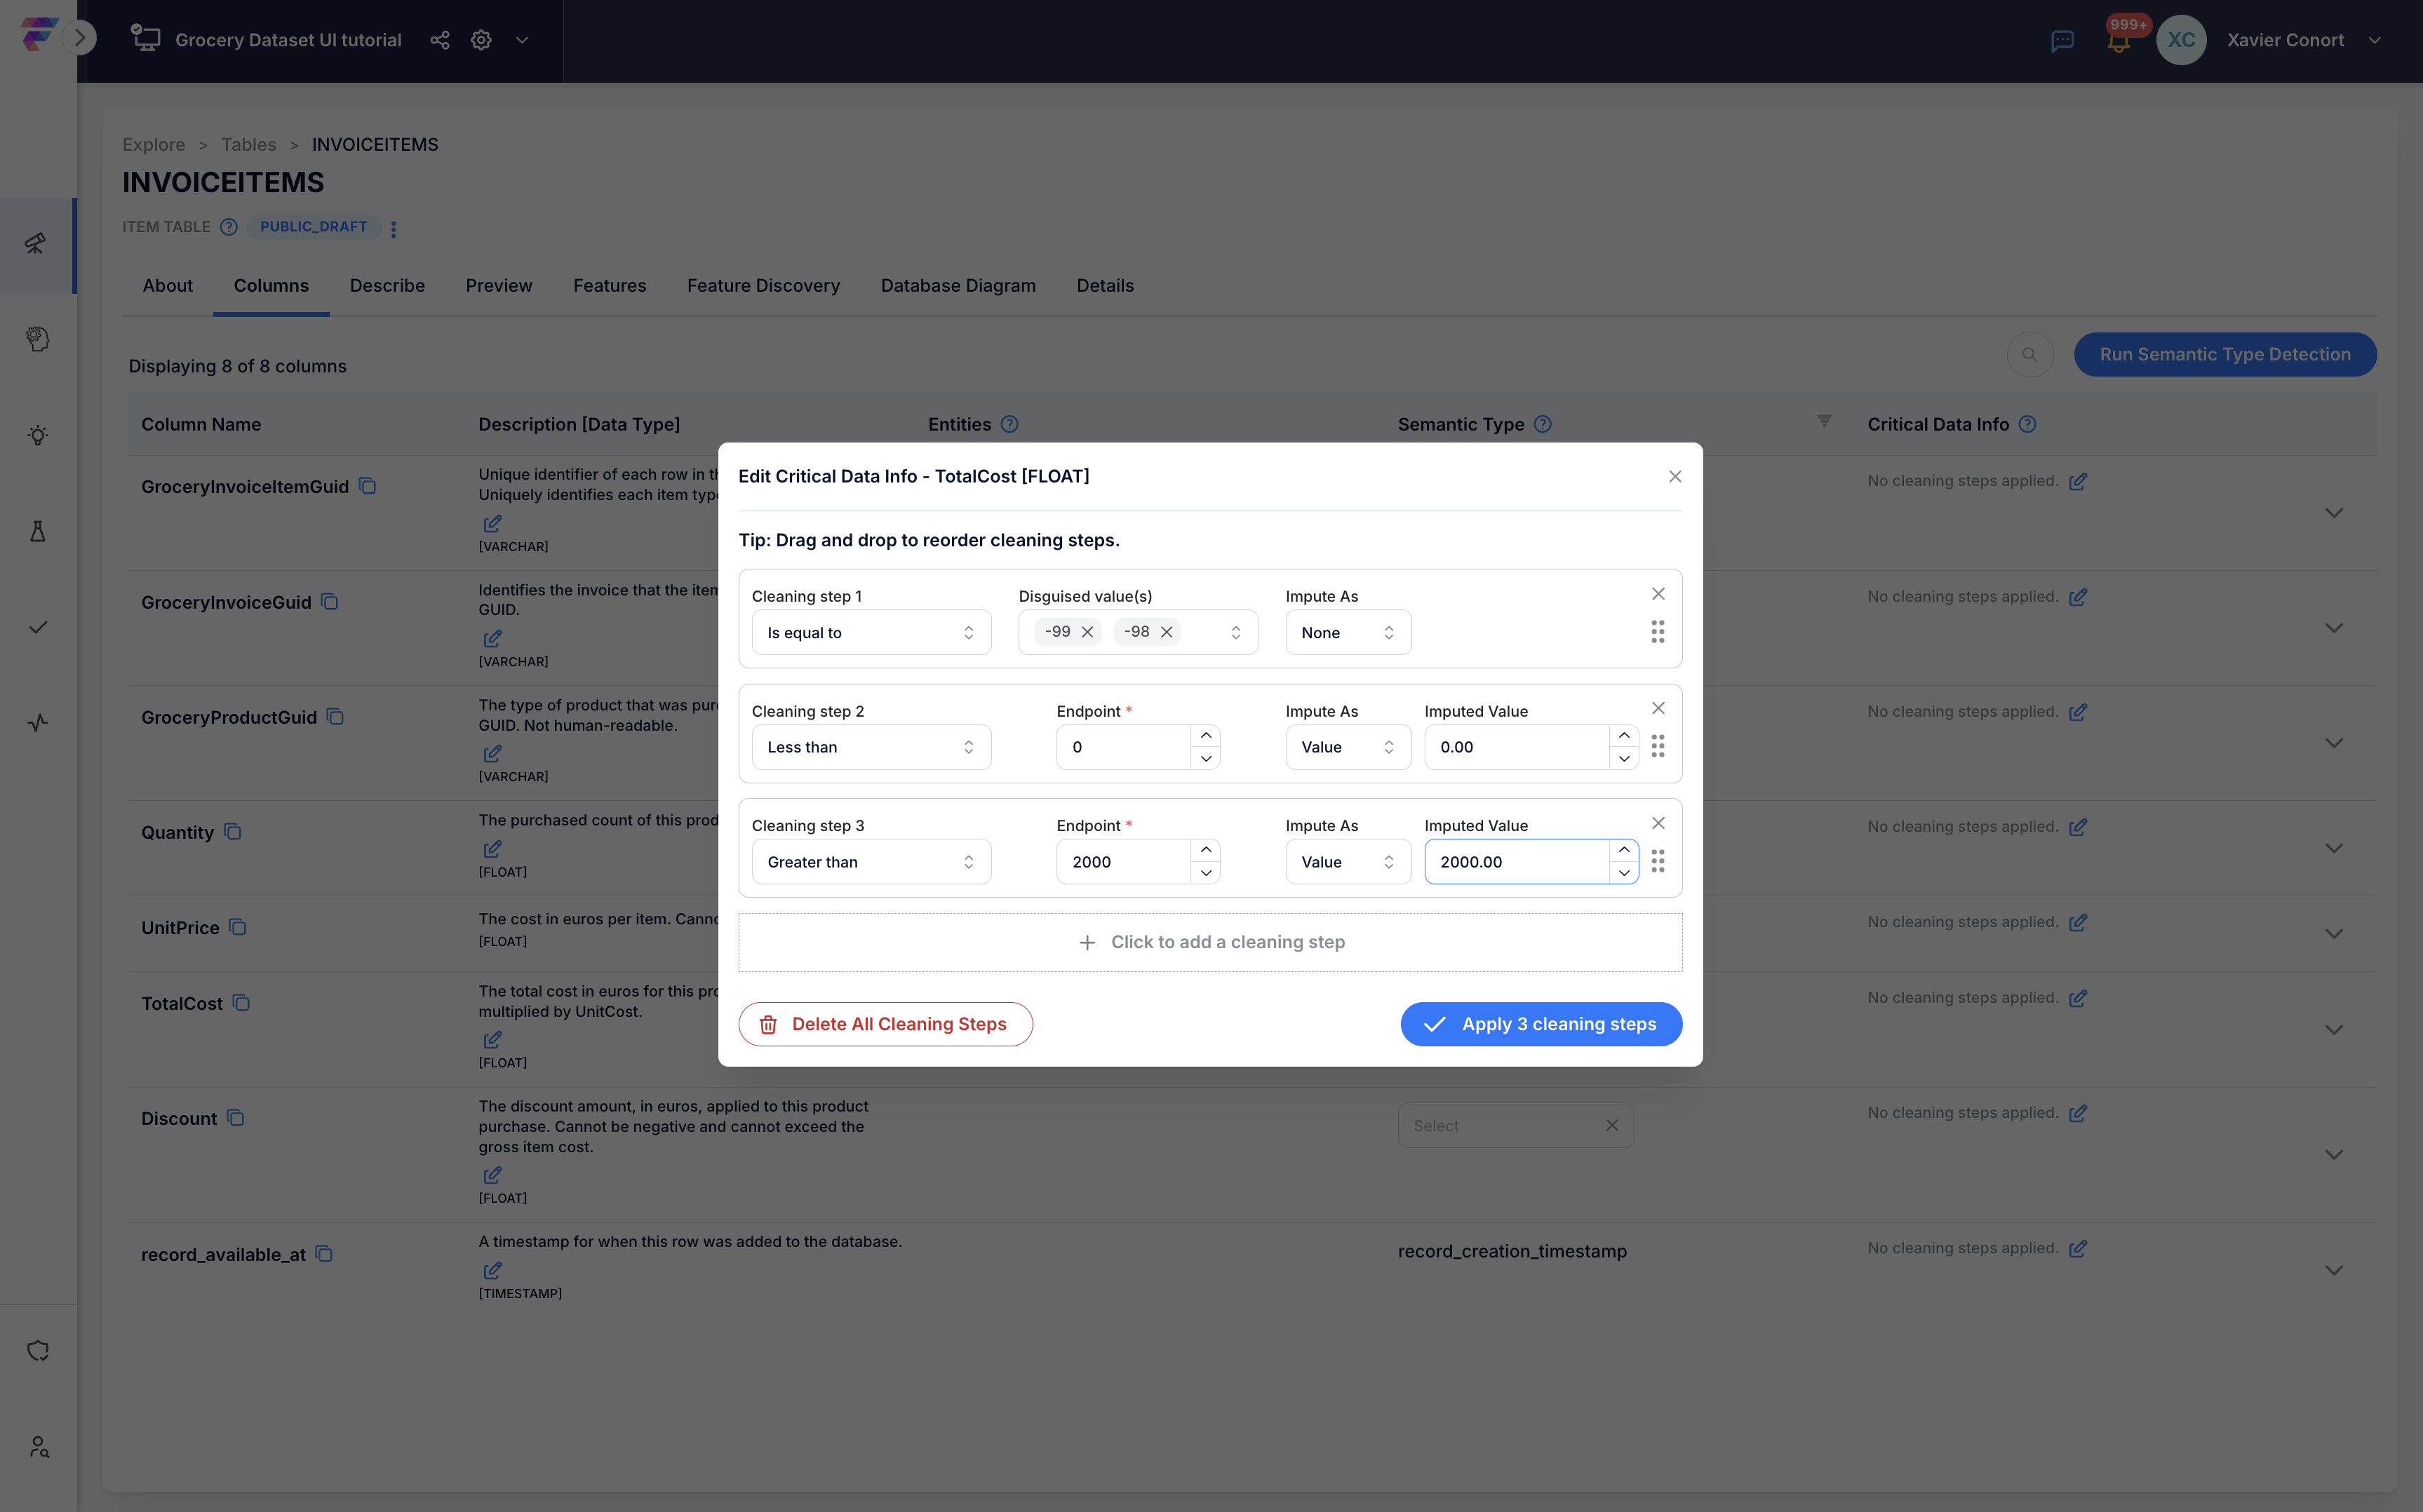Click Delete All Cleaning Steps button
The height and width of the screenshot is (1512, 2423).
(885, 1024)
